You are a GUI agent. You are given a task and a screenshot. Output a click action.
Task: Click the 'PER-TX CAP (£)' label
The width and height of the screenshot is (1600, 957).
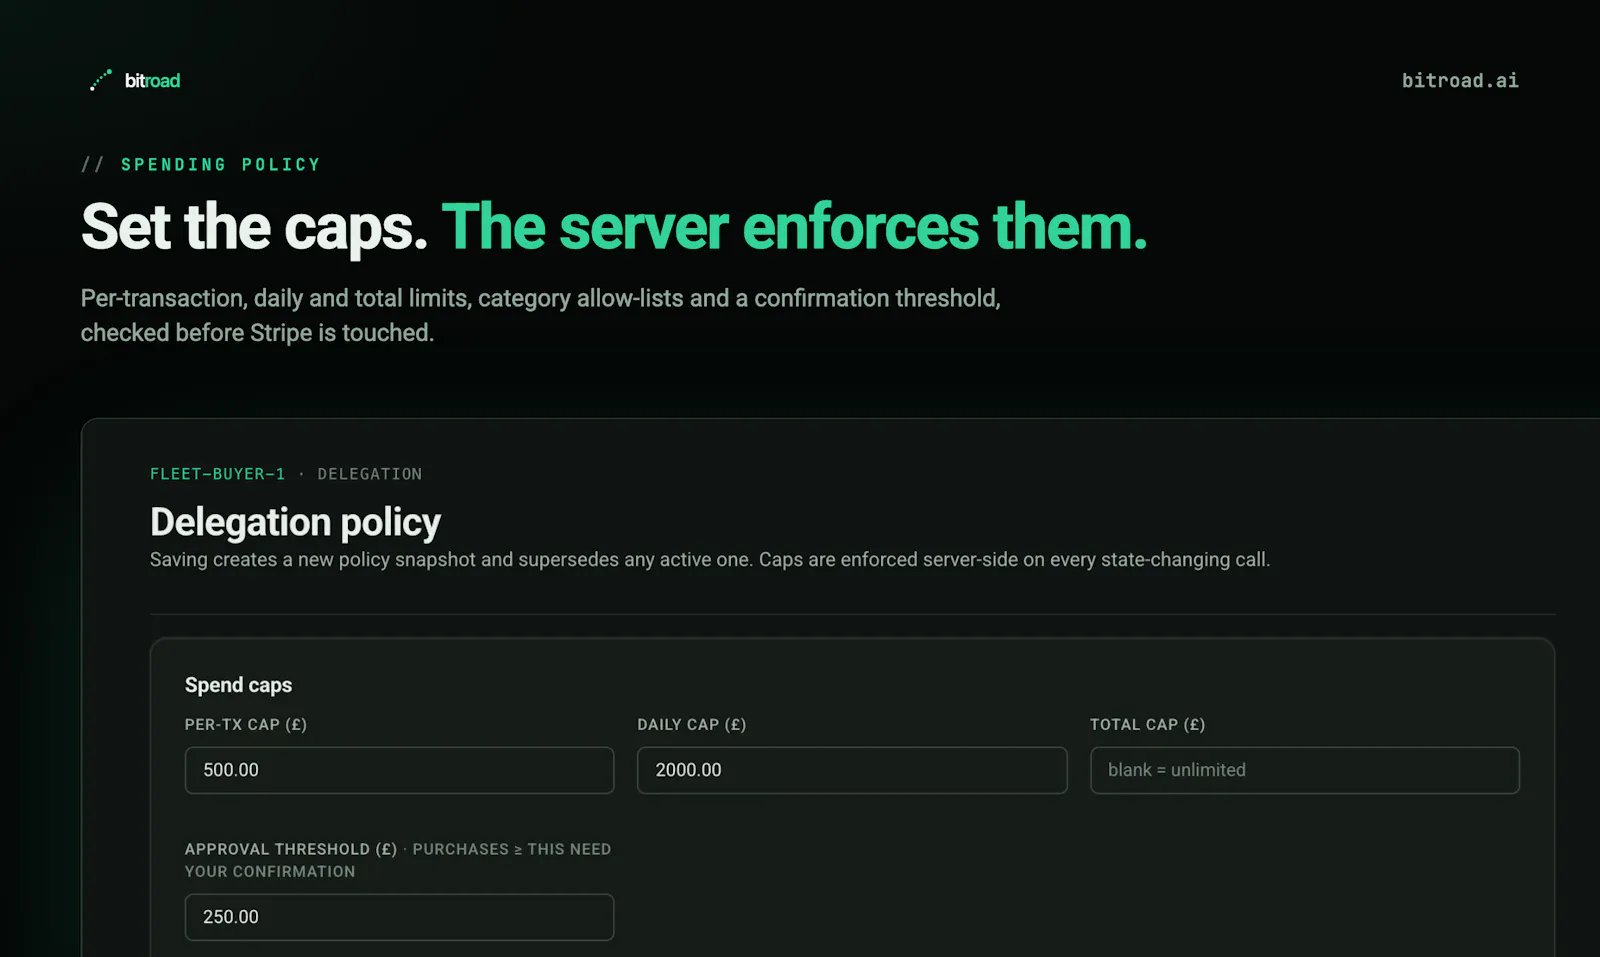246,725
